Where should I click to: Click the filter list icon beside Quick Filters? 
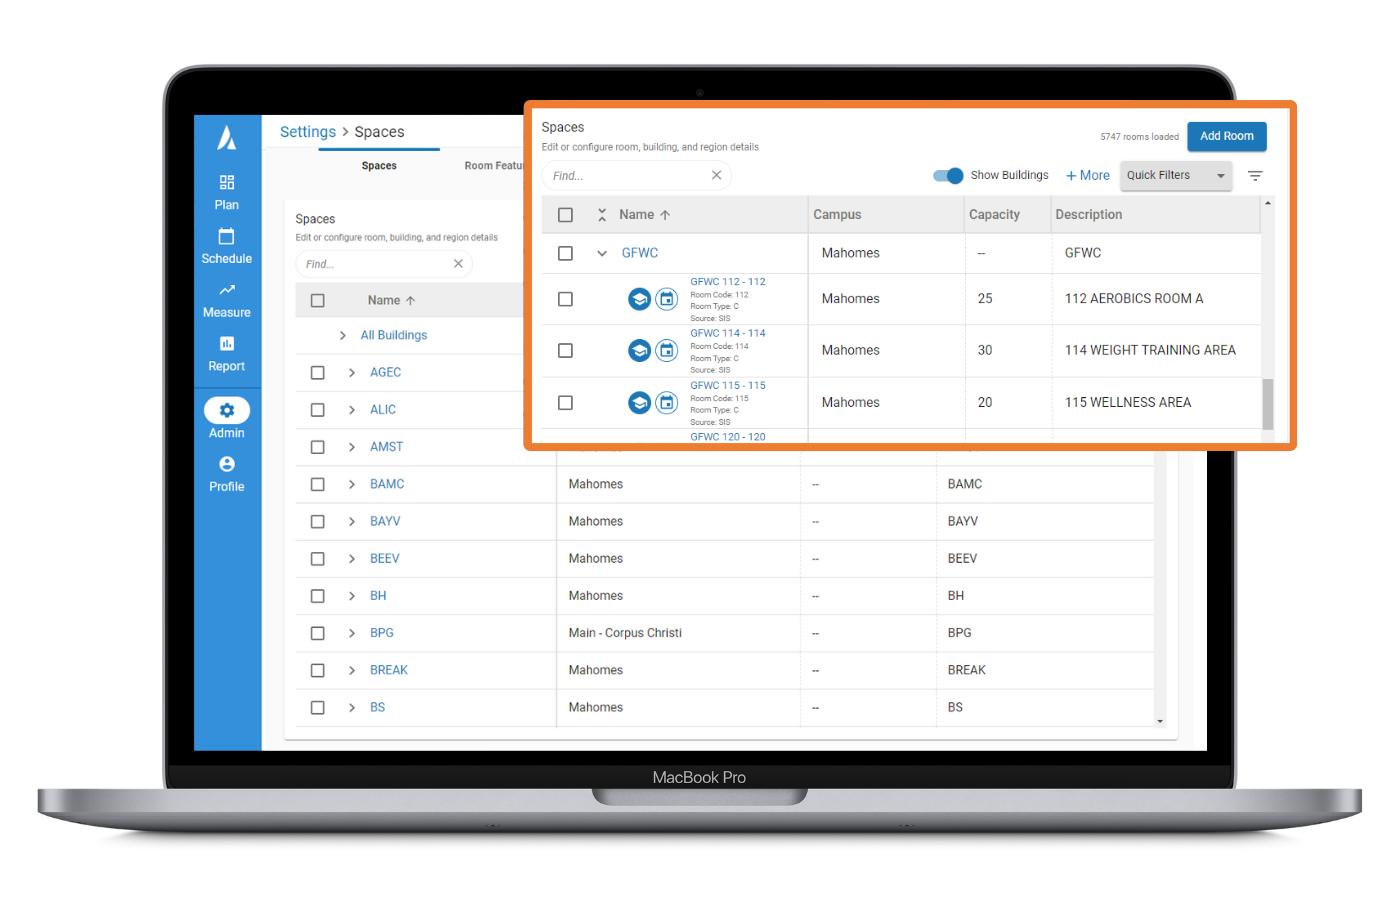[1255, 176]
